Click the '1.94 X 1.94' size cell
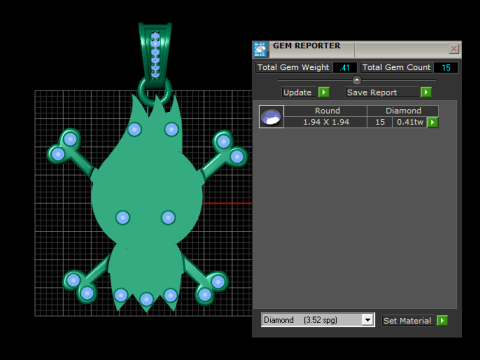The image size is (480, 360). tap(325, 122)
